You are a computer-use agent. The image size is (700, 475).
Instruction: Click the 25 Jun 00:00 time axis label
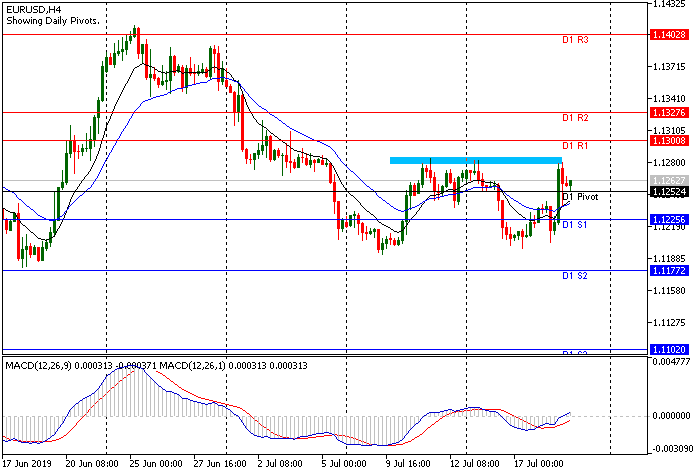tap(155, 465)
